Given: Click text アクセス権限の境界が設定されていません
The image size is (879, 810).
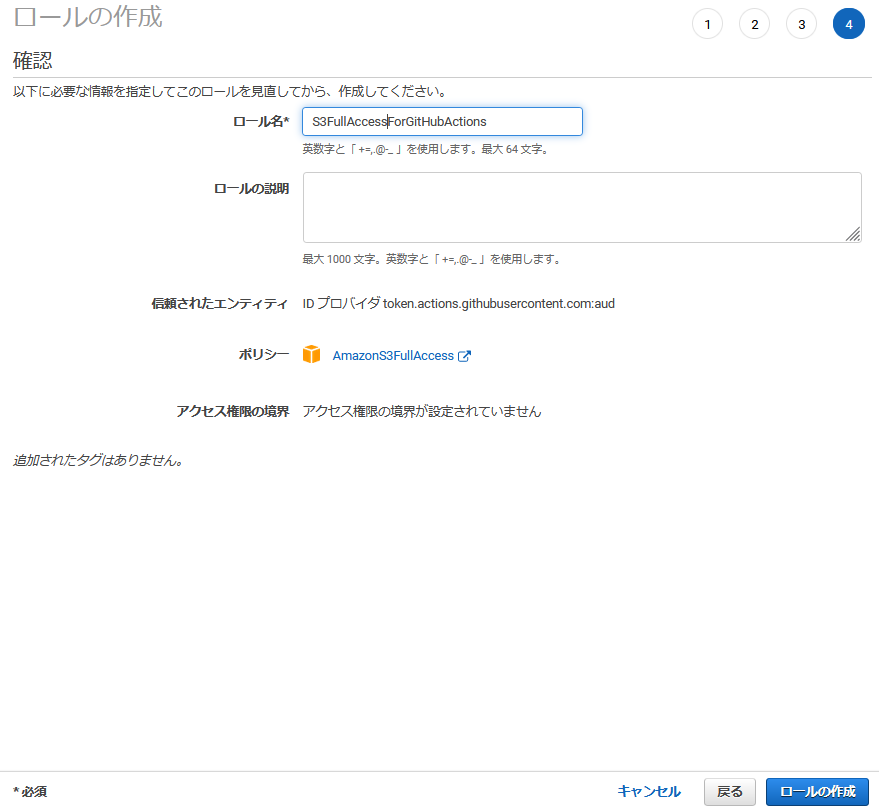Looking at the screenshot, I should pyautogui.click(x=422, y=411).
